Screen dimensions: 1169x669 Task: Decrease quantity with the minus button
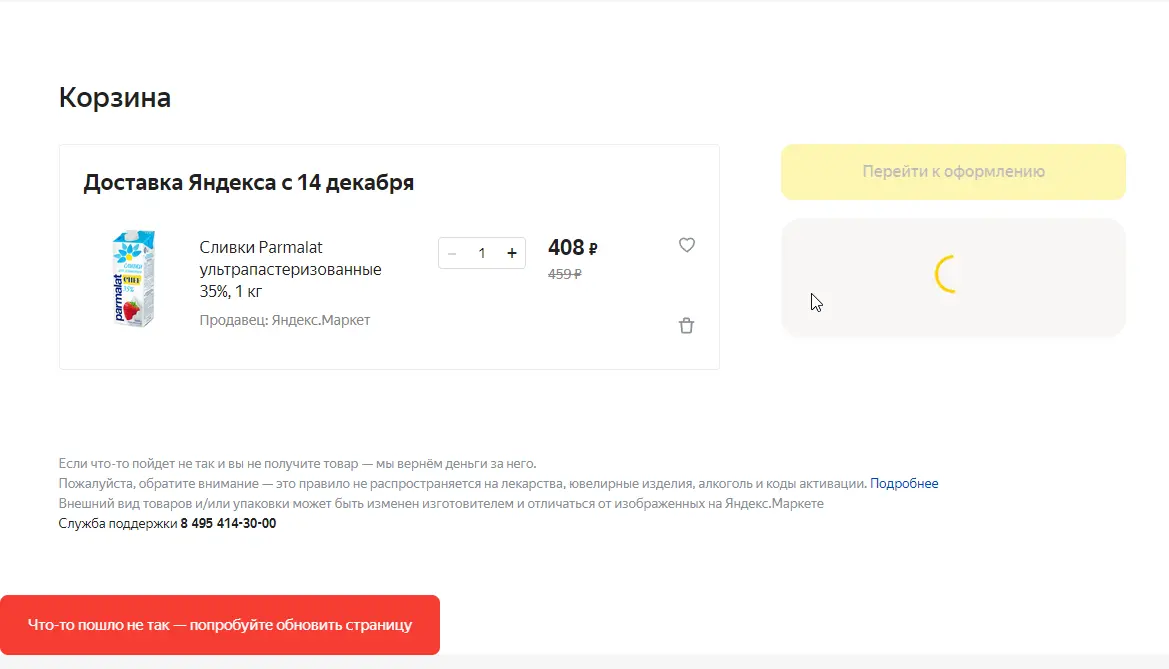point(452,254)
